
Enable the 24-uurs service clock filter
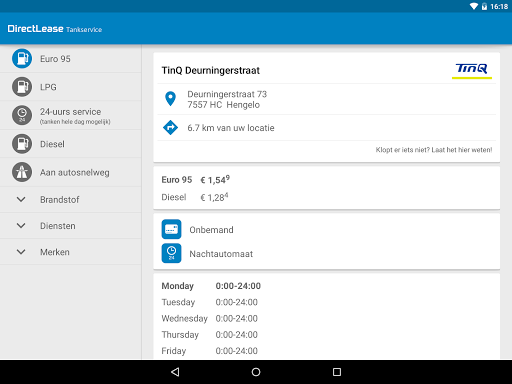[22, 115]
